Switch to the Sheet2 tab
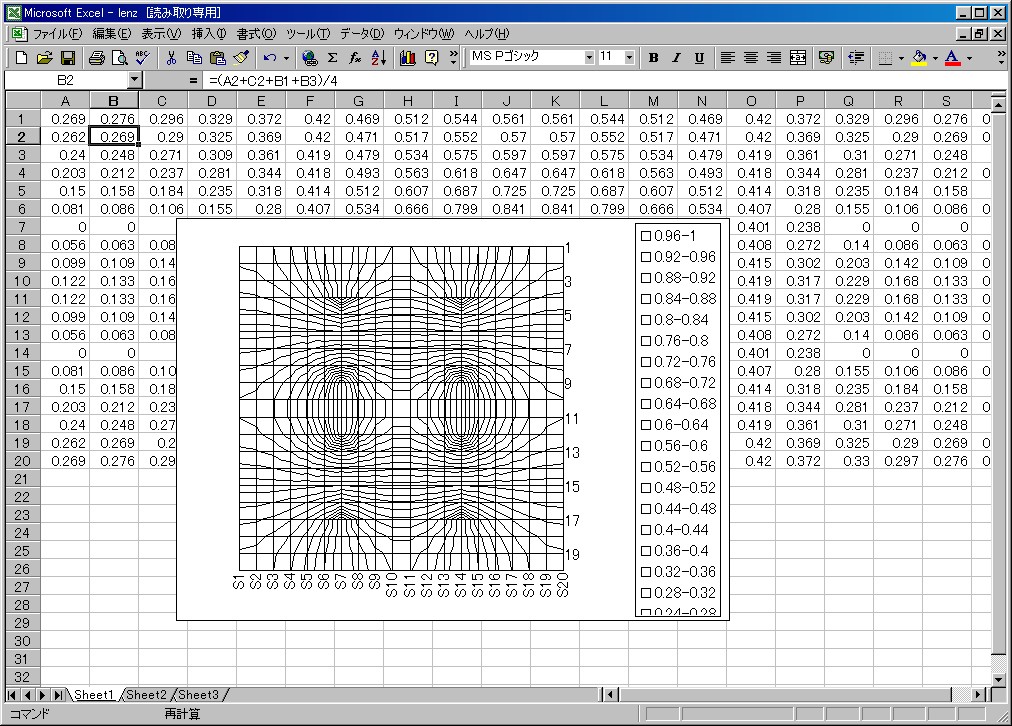Screen dimensions: 1012x726 [x=146, y=695]
